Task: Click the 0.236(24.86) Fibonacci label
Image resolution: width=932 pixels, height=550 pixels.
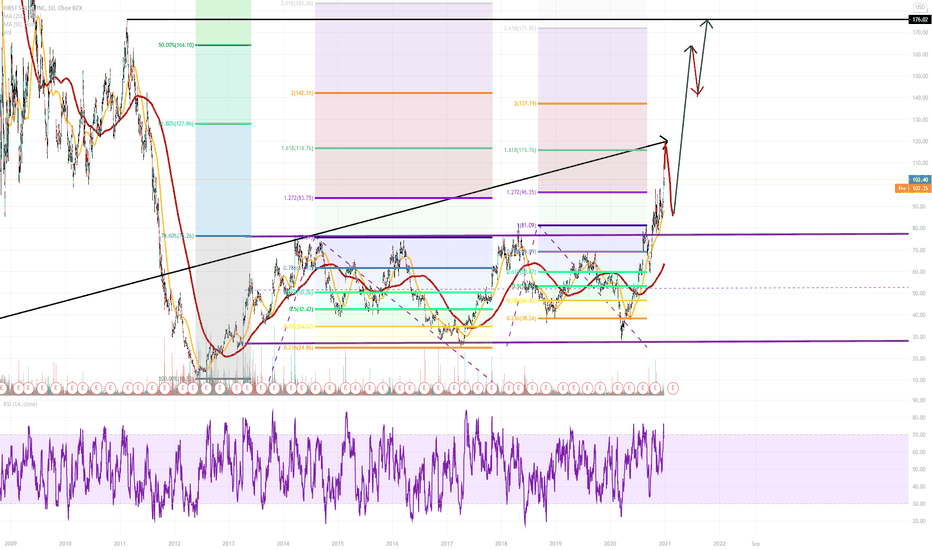Action: click(298, 348)
